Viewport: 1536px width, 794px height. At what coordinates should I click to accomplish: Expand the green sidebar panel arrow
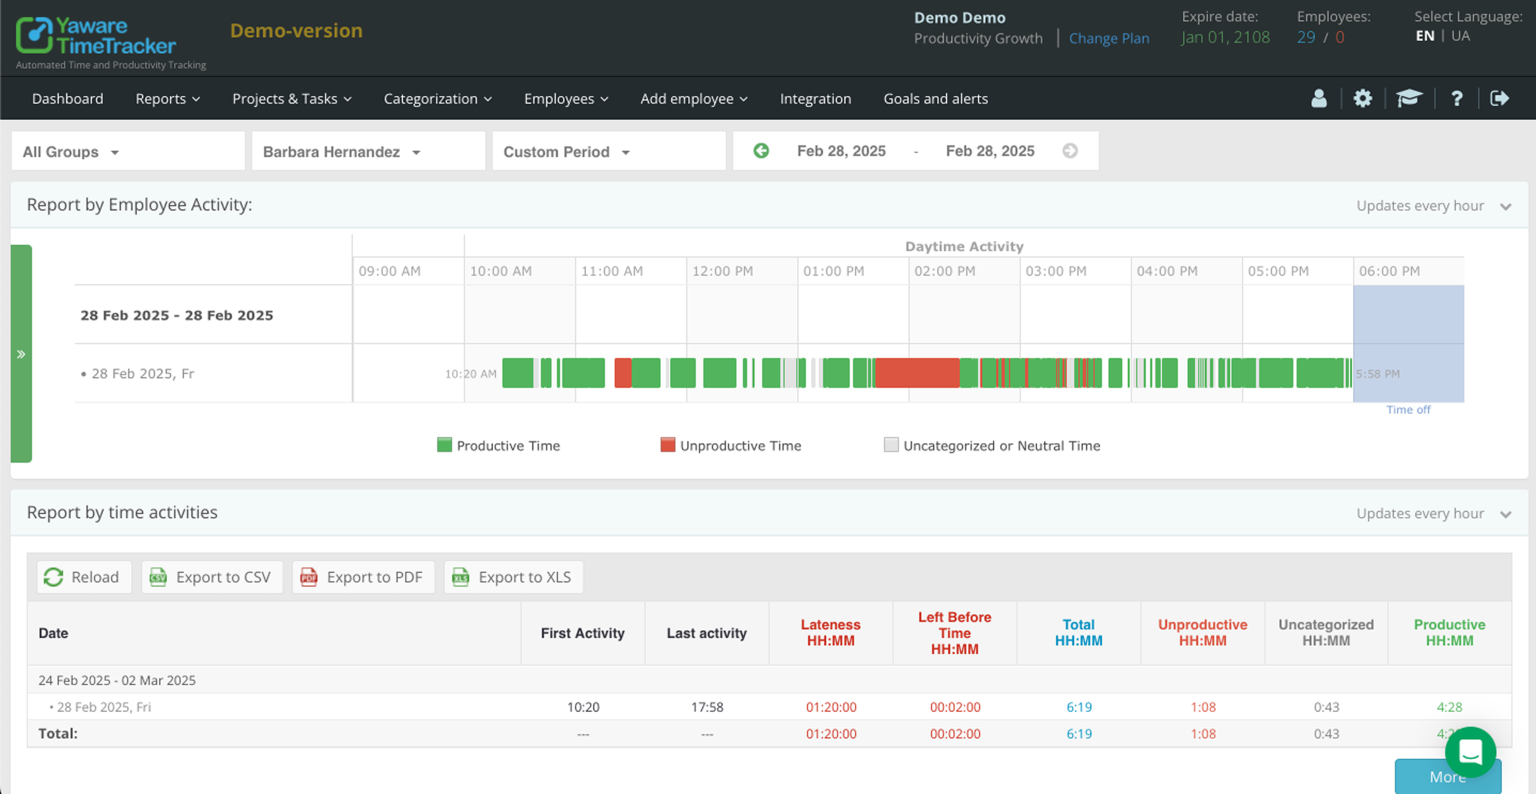click(x=21, y=353)
